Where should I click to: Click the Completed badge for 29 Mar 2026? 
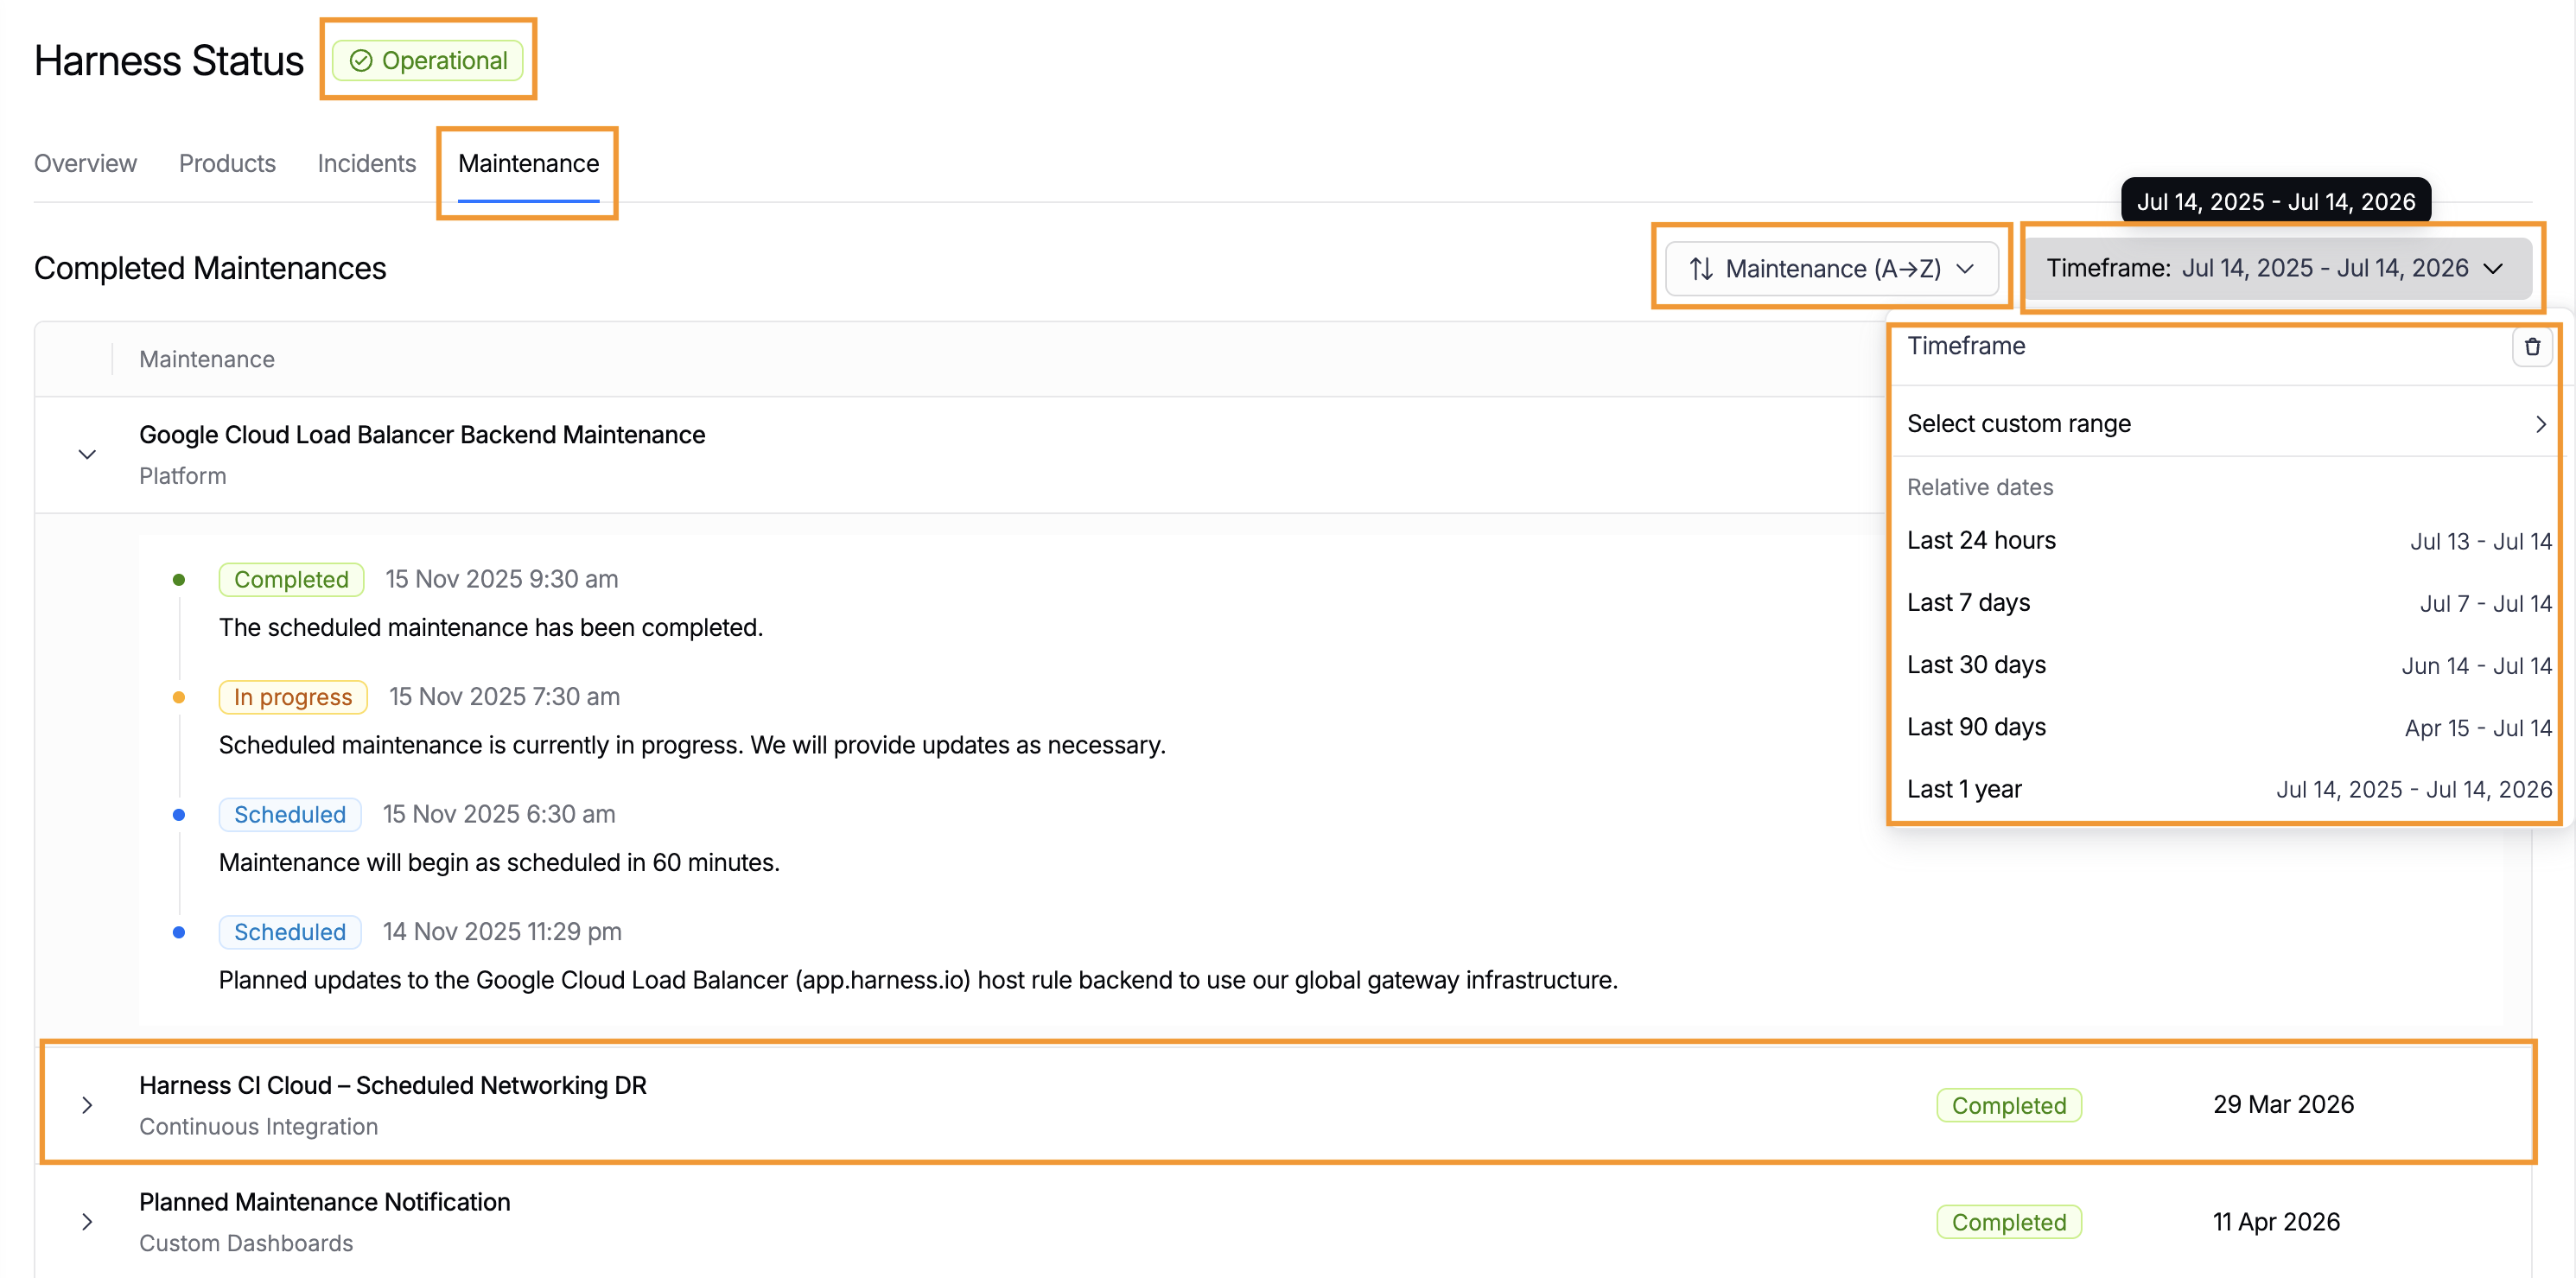click(x=2008, y=1105)
